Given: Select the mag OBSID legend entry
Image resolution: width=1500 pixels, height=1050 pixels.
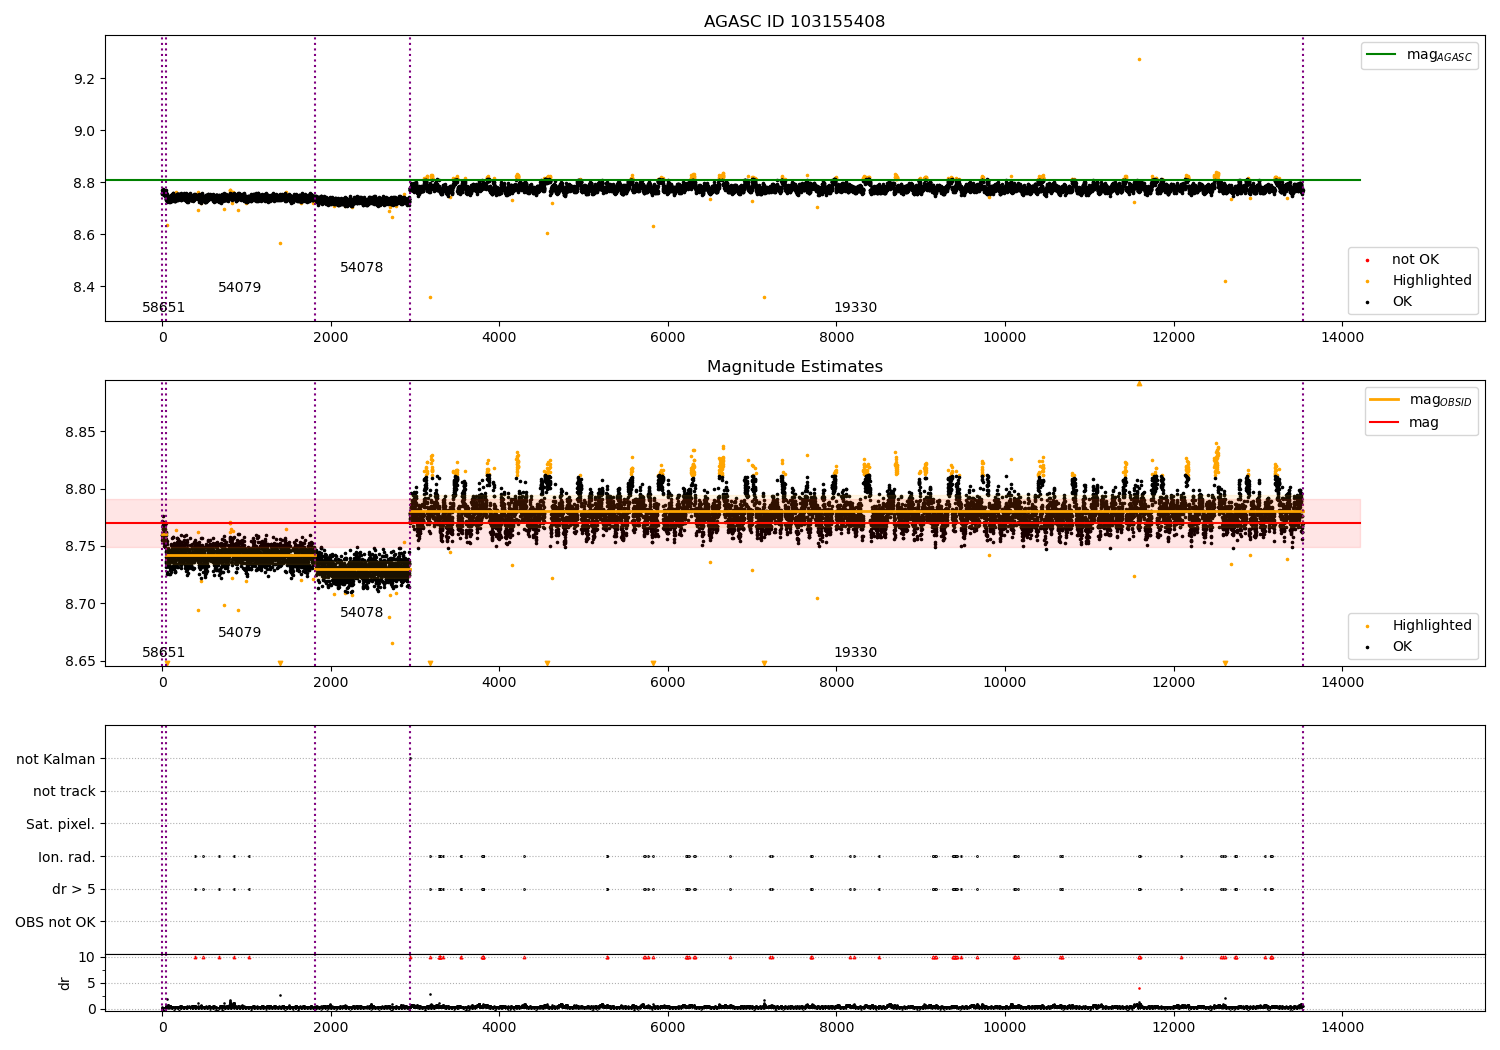Looking at the screenshot, I should 1421,400.
